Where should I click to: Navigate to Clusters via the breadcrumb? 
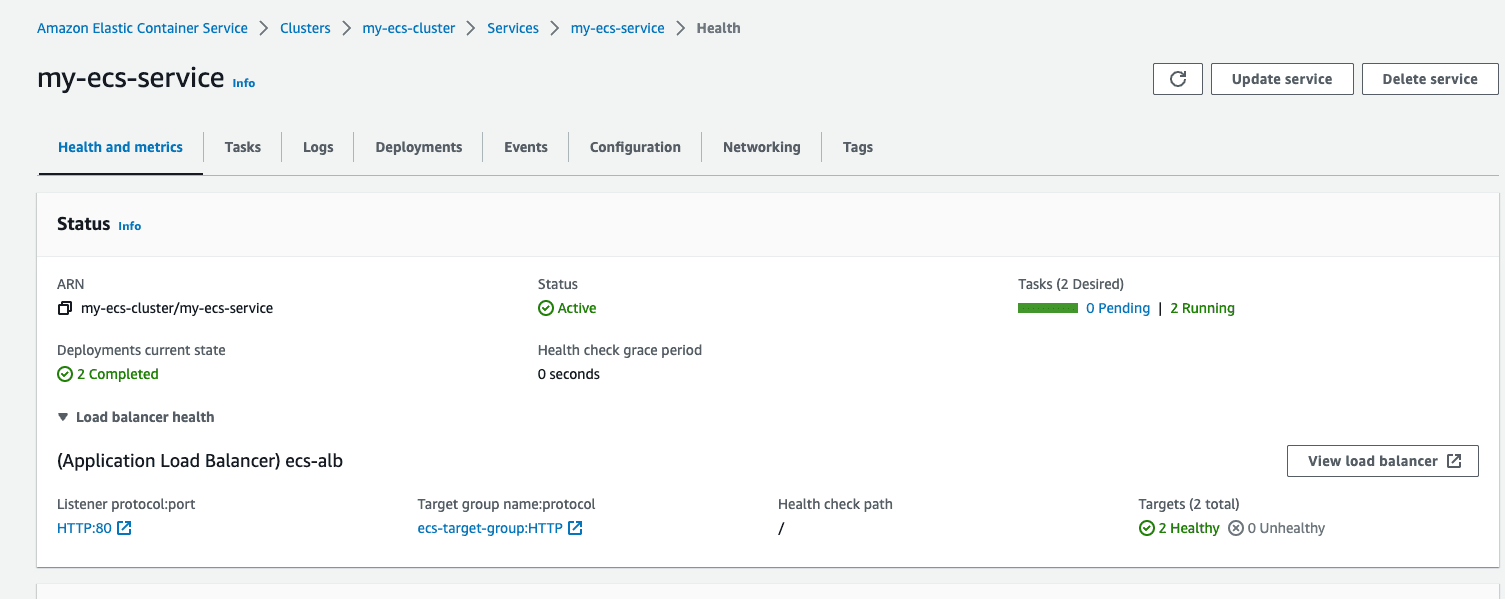point(305,27)
